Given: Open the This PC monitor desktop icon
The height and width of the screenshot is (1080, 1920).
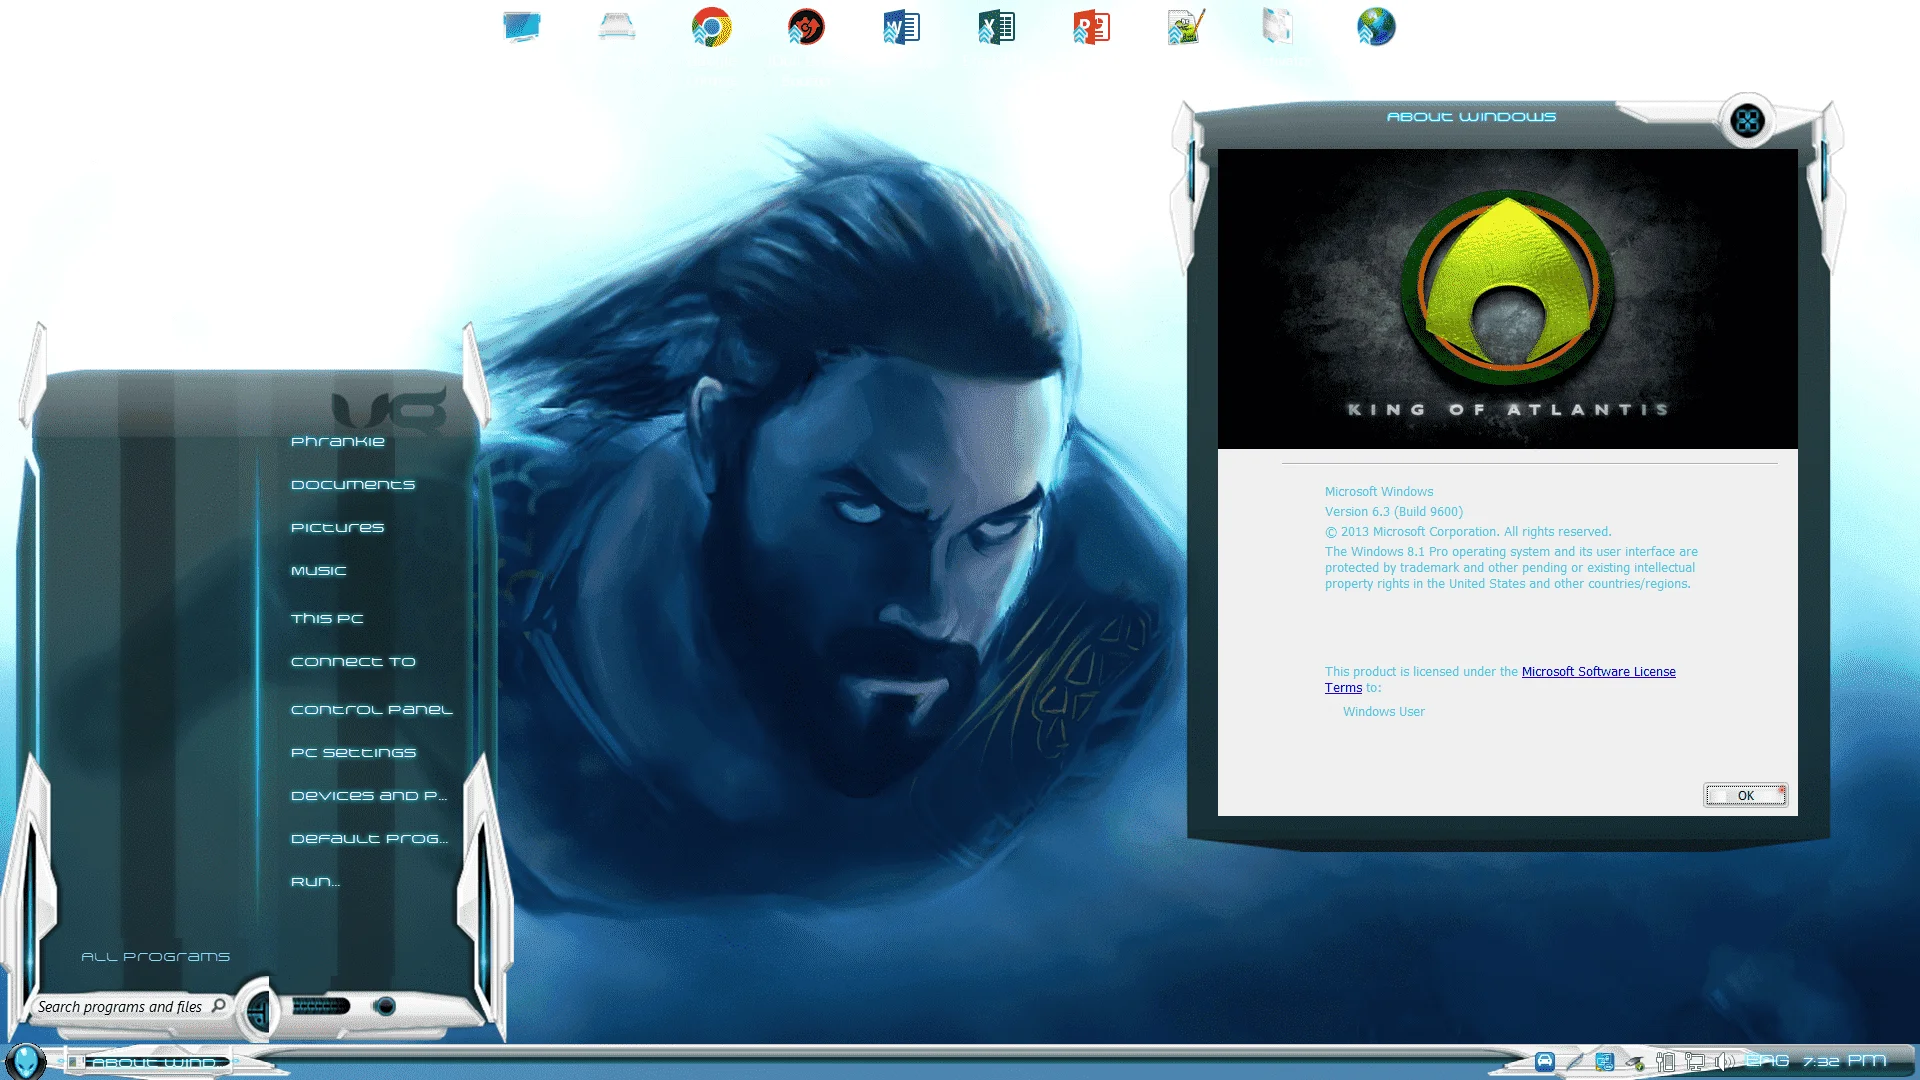Looking at the screenshot, I should coord(521,27).
